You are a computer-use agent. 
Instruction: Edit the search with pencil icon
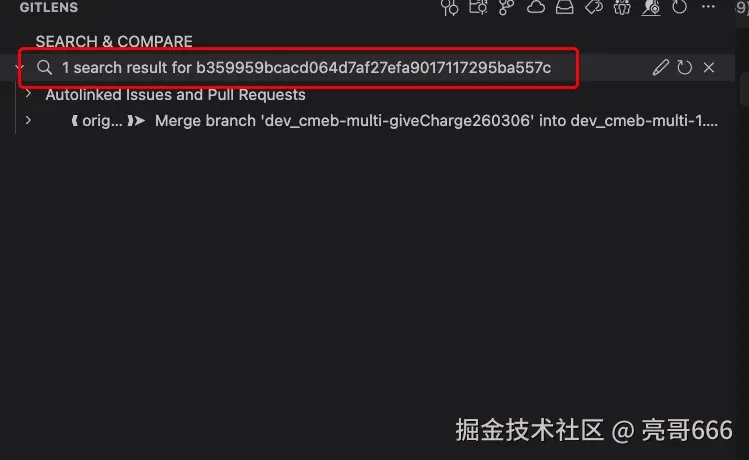[661, 67]
